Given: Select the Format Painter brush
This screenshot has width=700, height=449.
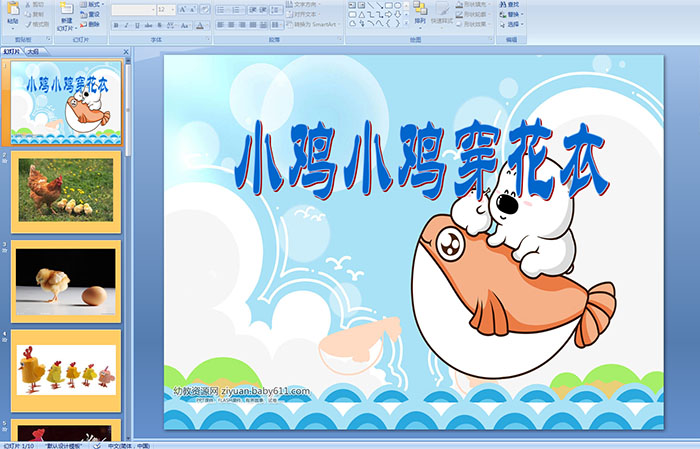Looking at the screenshot, I should click(x=28, y=24).
